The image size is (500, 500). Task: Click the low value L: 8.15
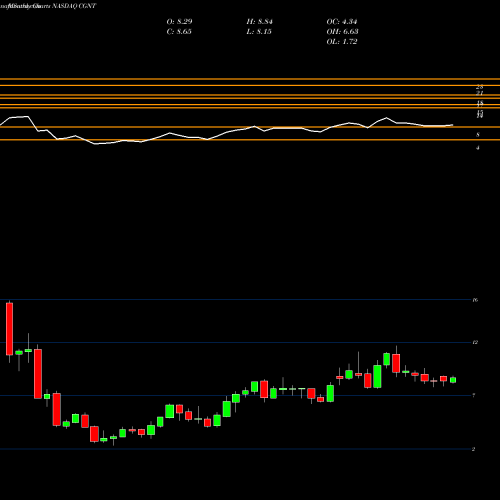[x=259, y=32]
